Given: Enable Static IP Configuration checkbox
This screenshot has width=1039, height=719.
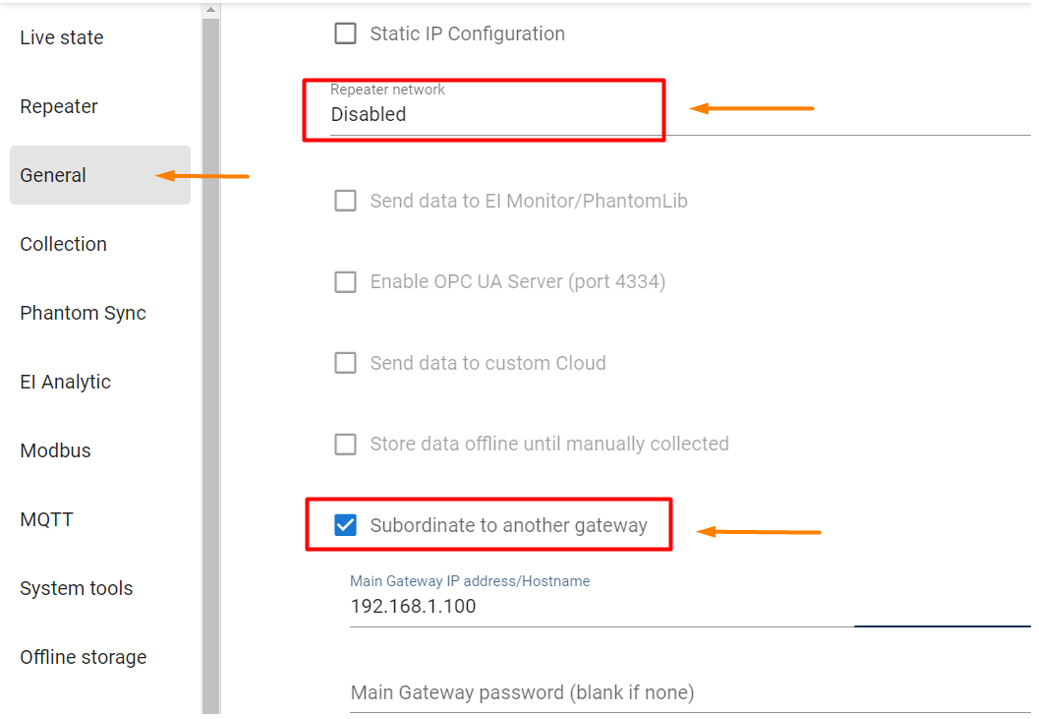Looking at the screenshot, I should click(345, 34).
